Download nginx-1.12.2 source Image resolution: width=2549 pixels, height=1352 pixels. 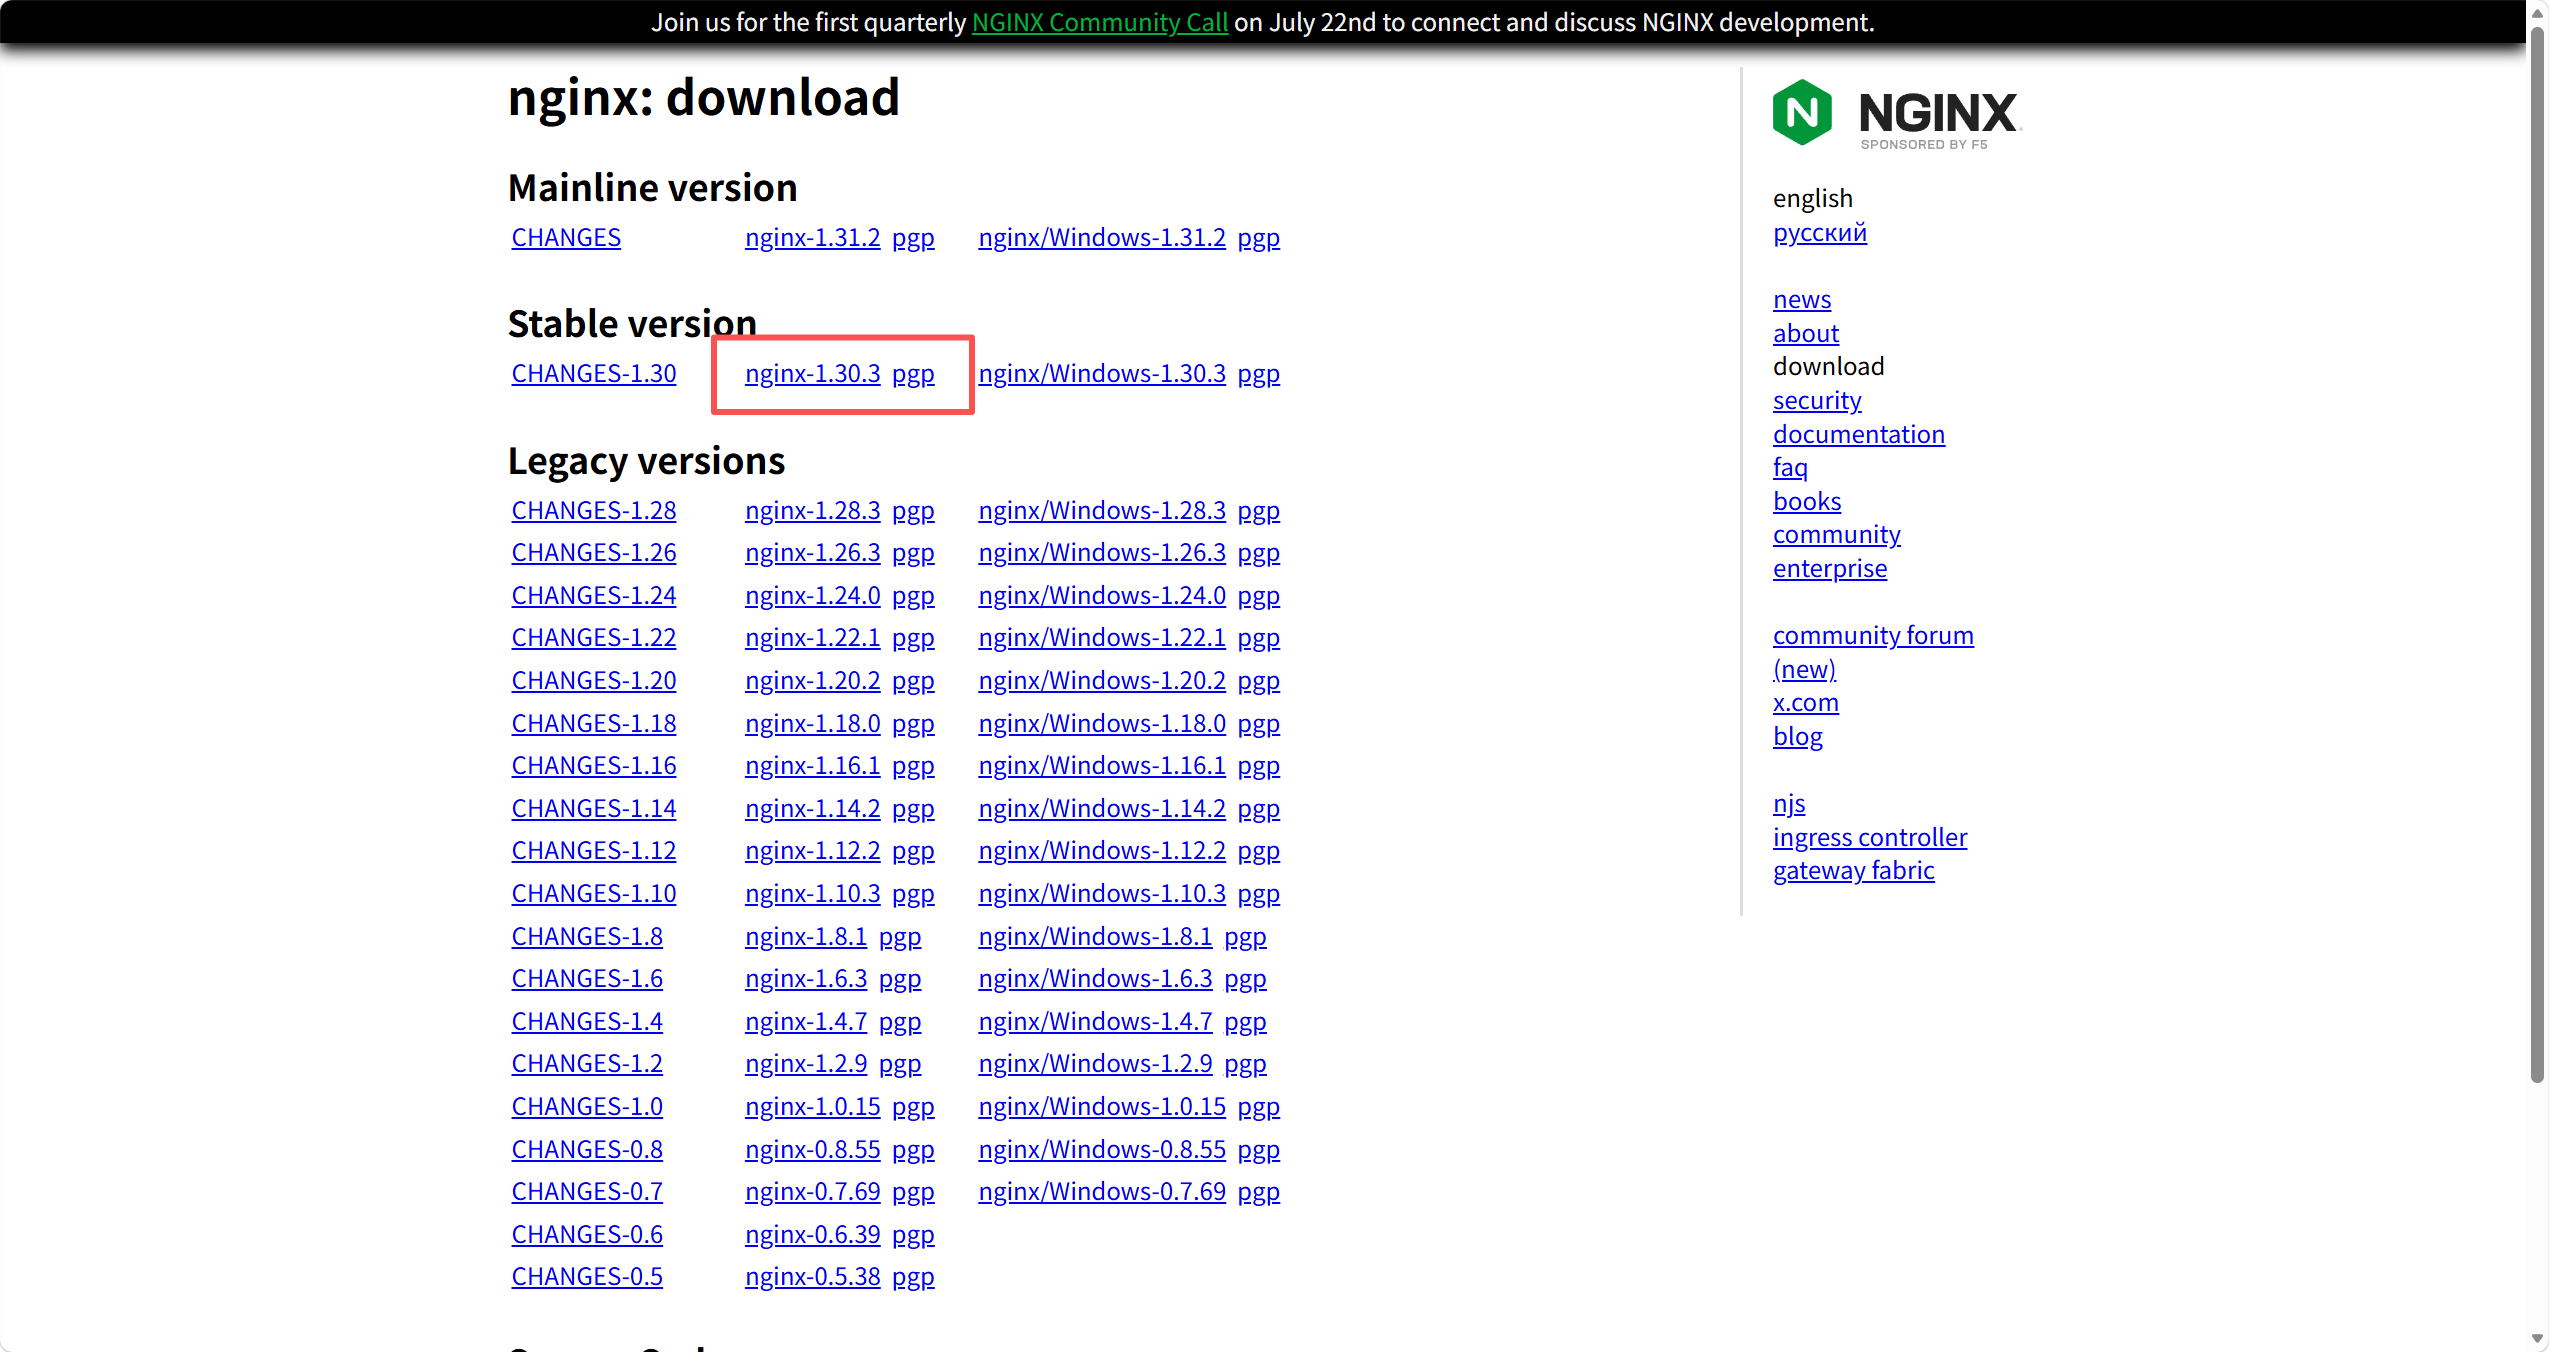(812, 850)
